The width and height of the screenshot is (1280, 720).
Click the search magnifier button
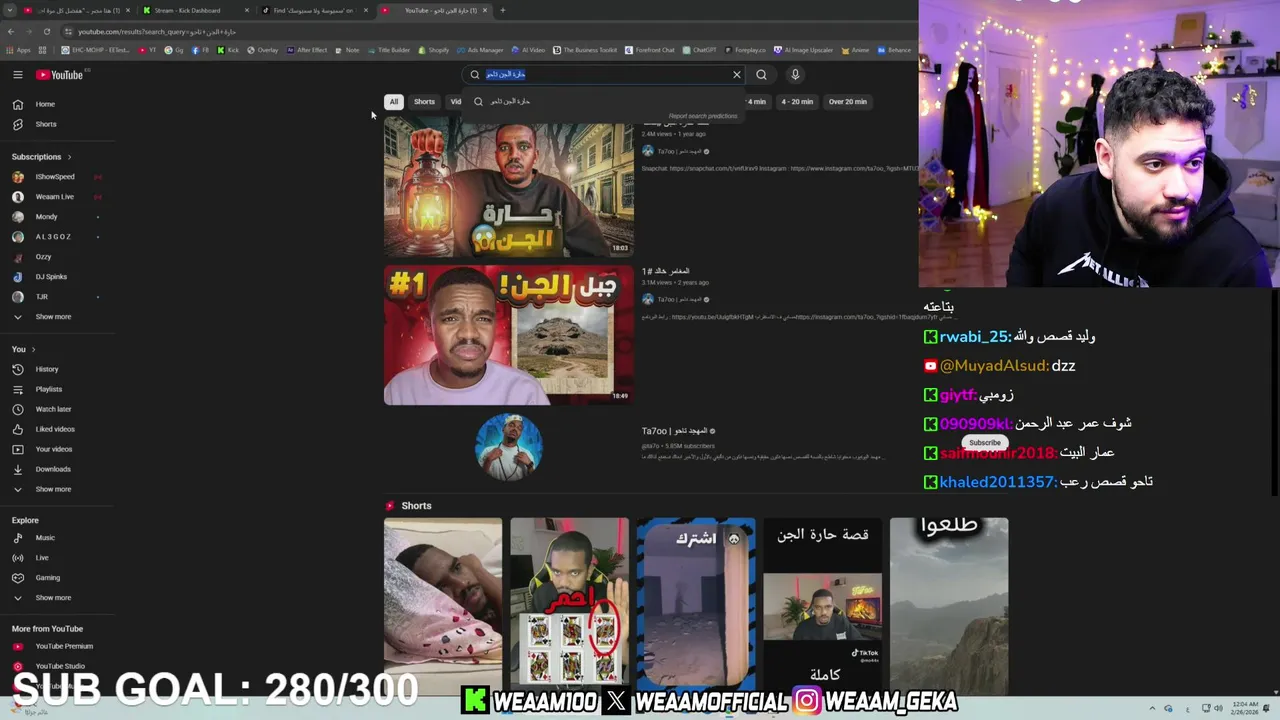click(761, 74)
